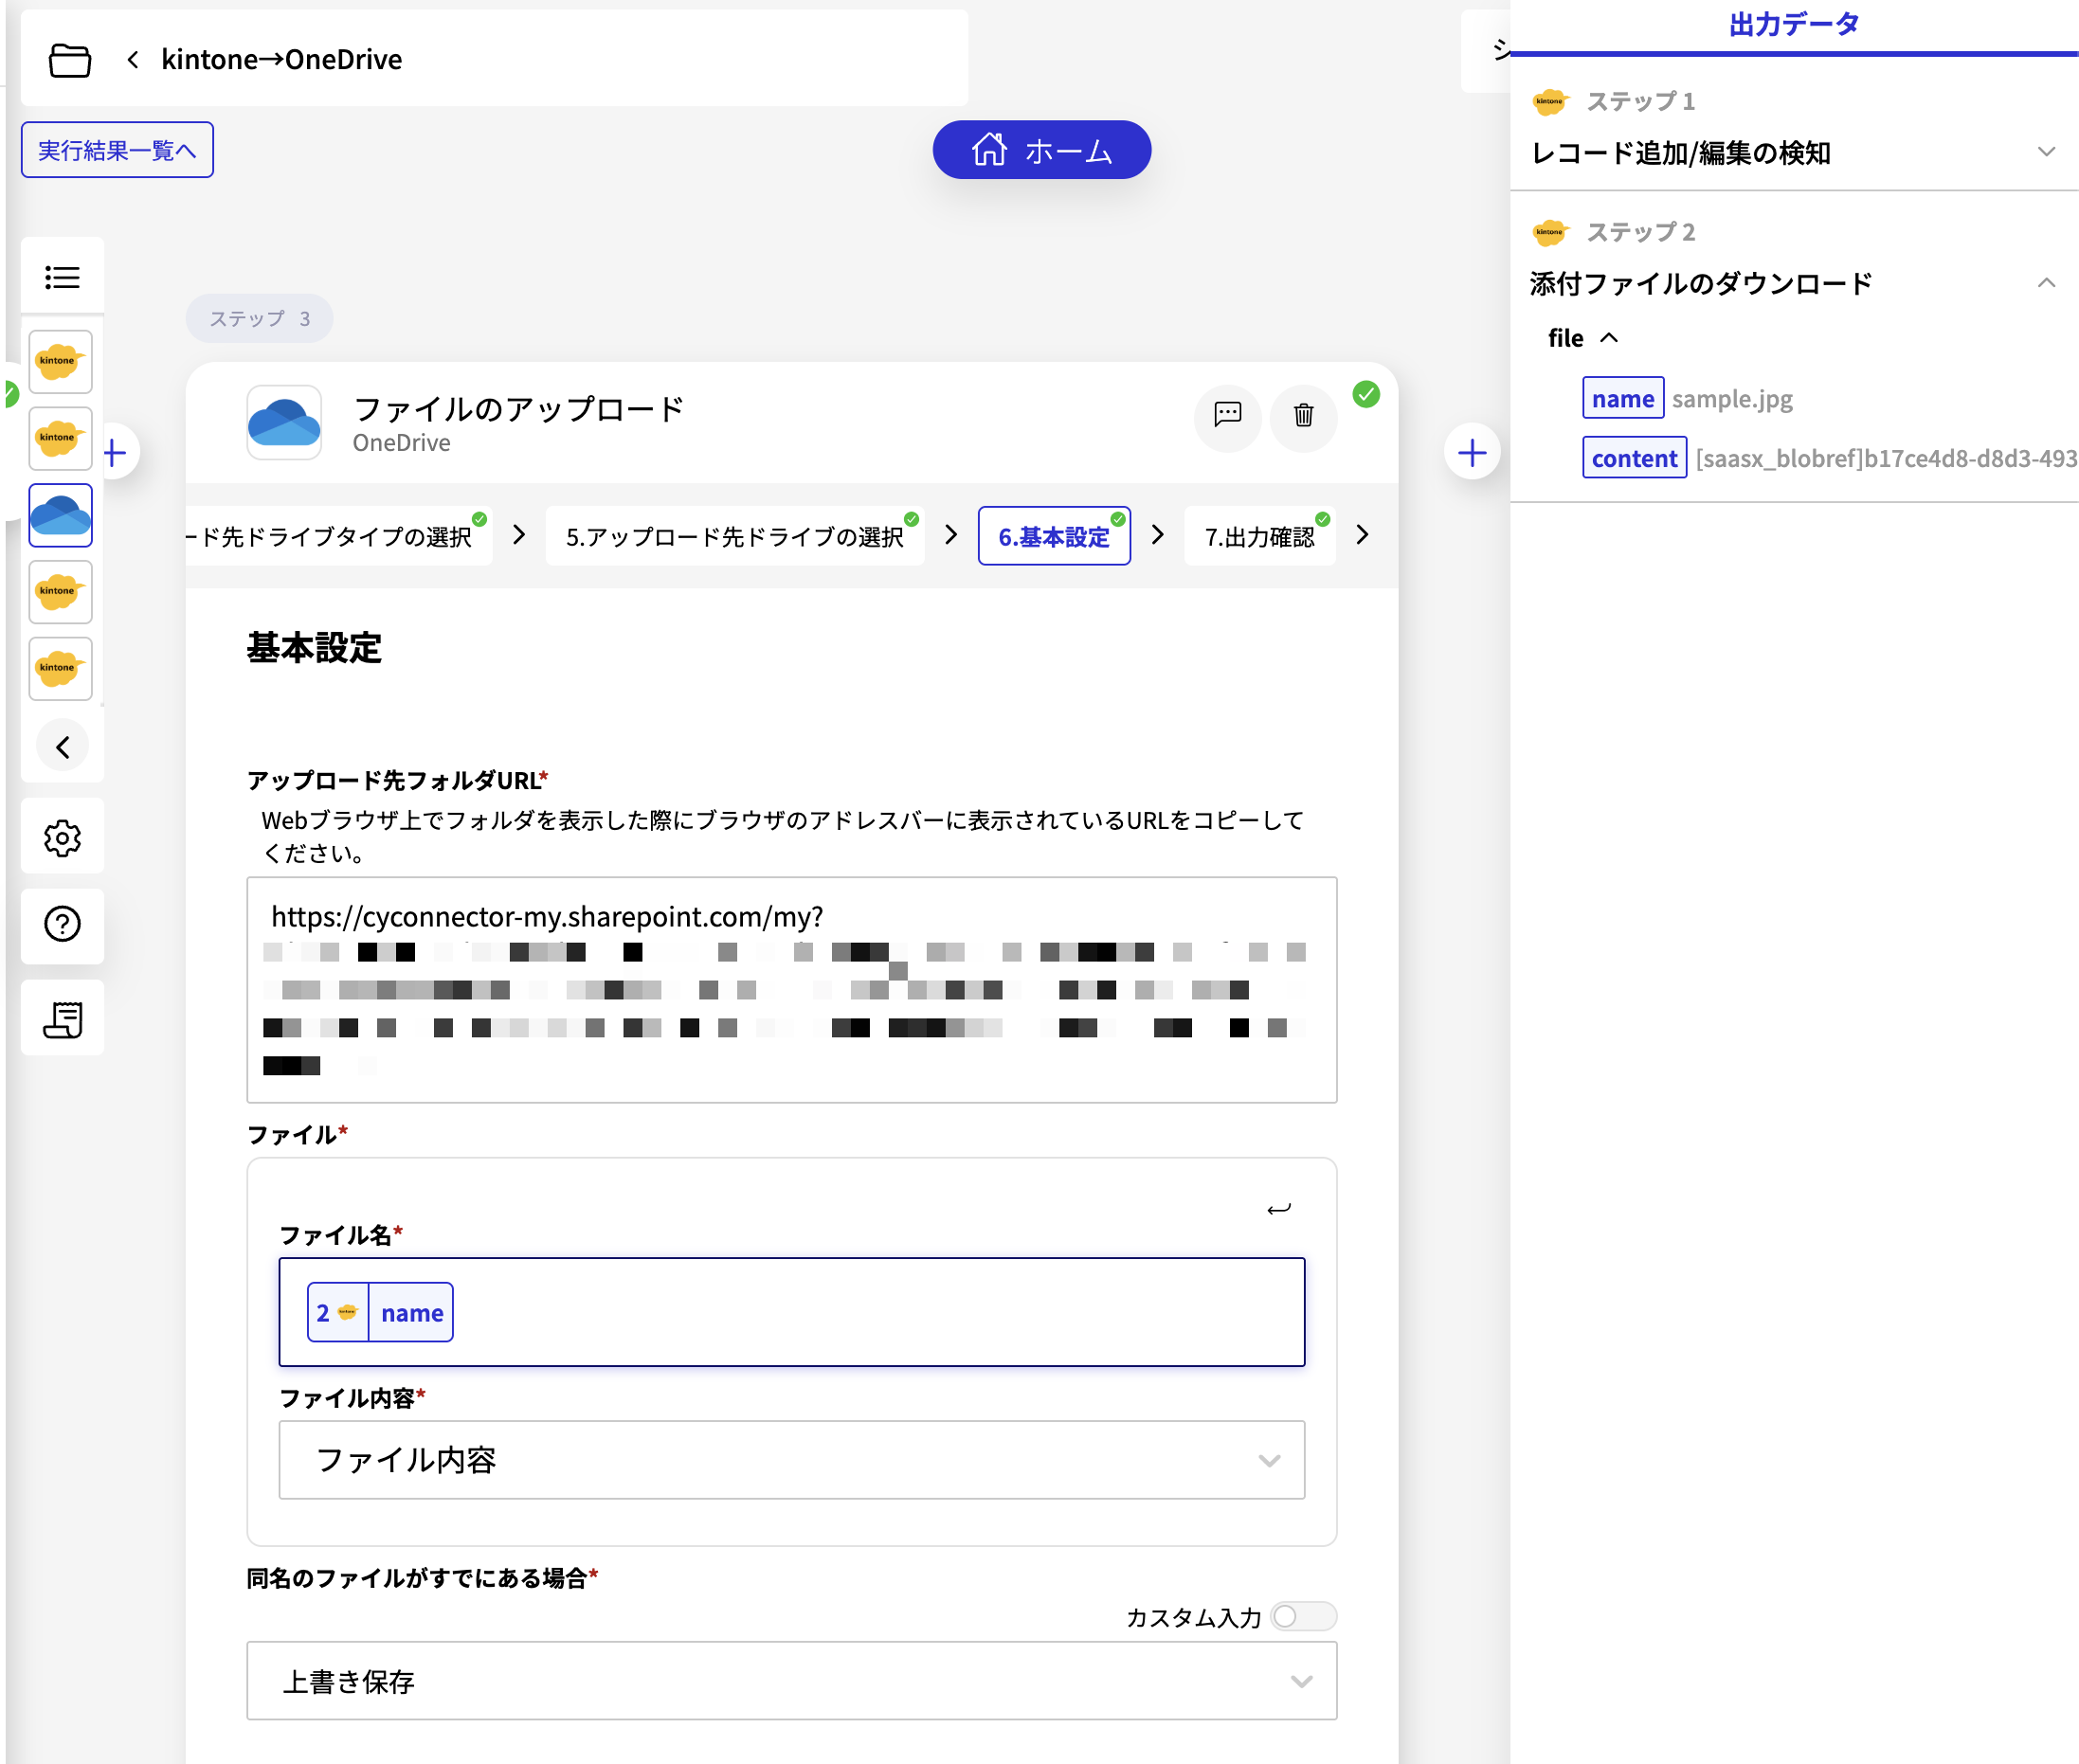Switch to the 7.出力確認 step tab
The height and width of the screenshot is (1764, 2079).
point(1259,535)
